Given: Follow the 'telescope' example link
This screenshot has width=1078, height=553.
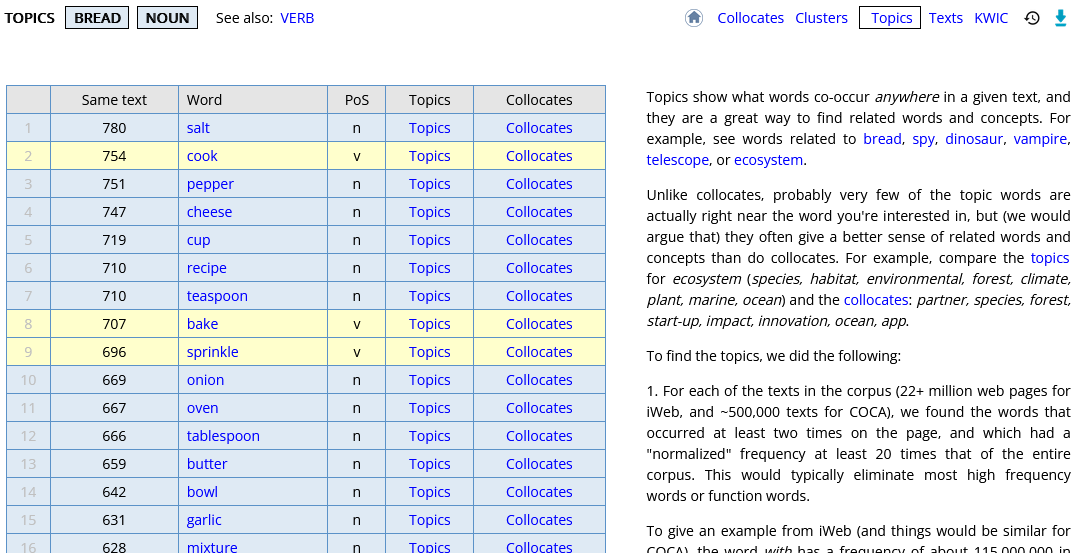Looking at the screenshot, I should (x=677, y=160).
